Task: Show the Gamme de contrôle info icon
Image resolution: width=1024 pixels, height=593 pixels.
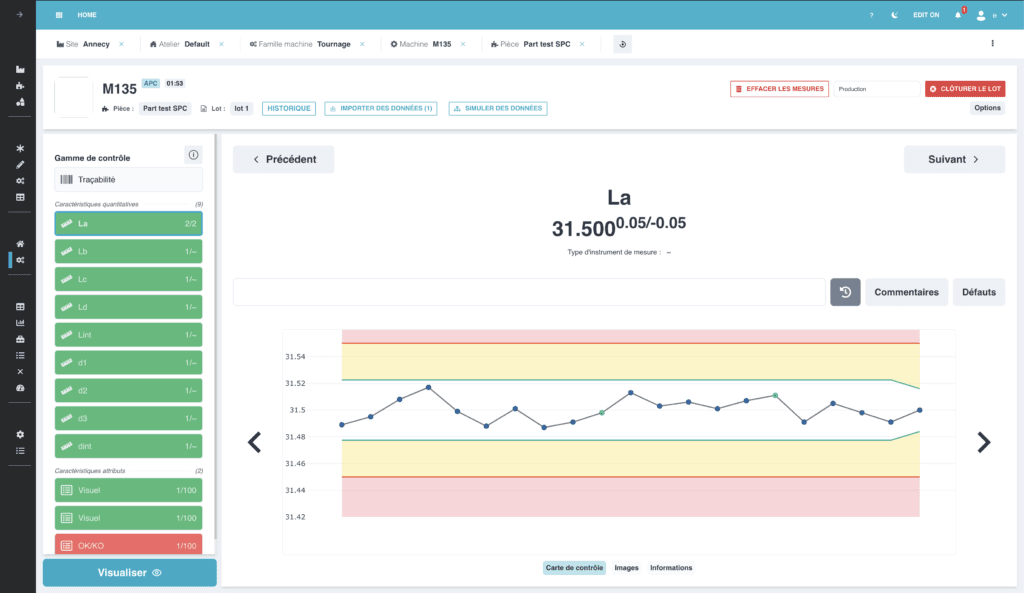Action: click(193, 155)
